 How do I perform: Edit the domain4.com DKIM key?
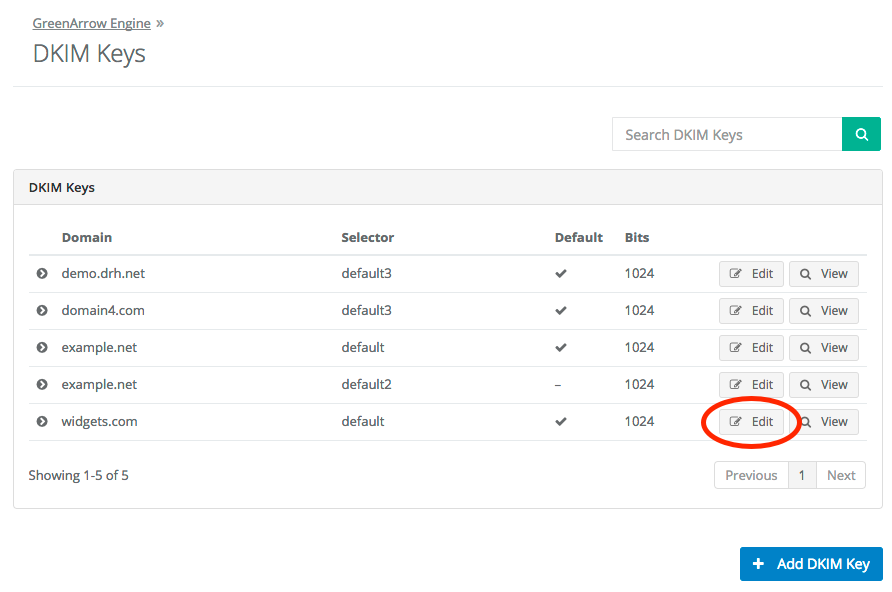[751, 311]
